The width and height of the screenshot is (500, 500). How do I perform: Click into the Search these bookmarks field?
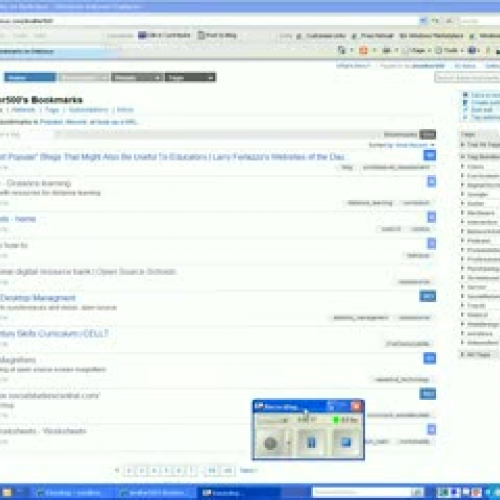point(467,78)
